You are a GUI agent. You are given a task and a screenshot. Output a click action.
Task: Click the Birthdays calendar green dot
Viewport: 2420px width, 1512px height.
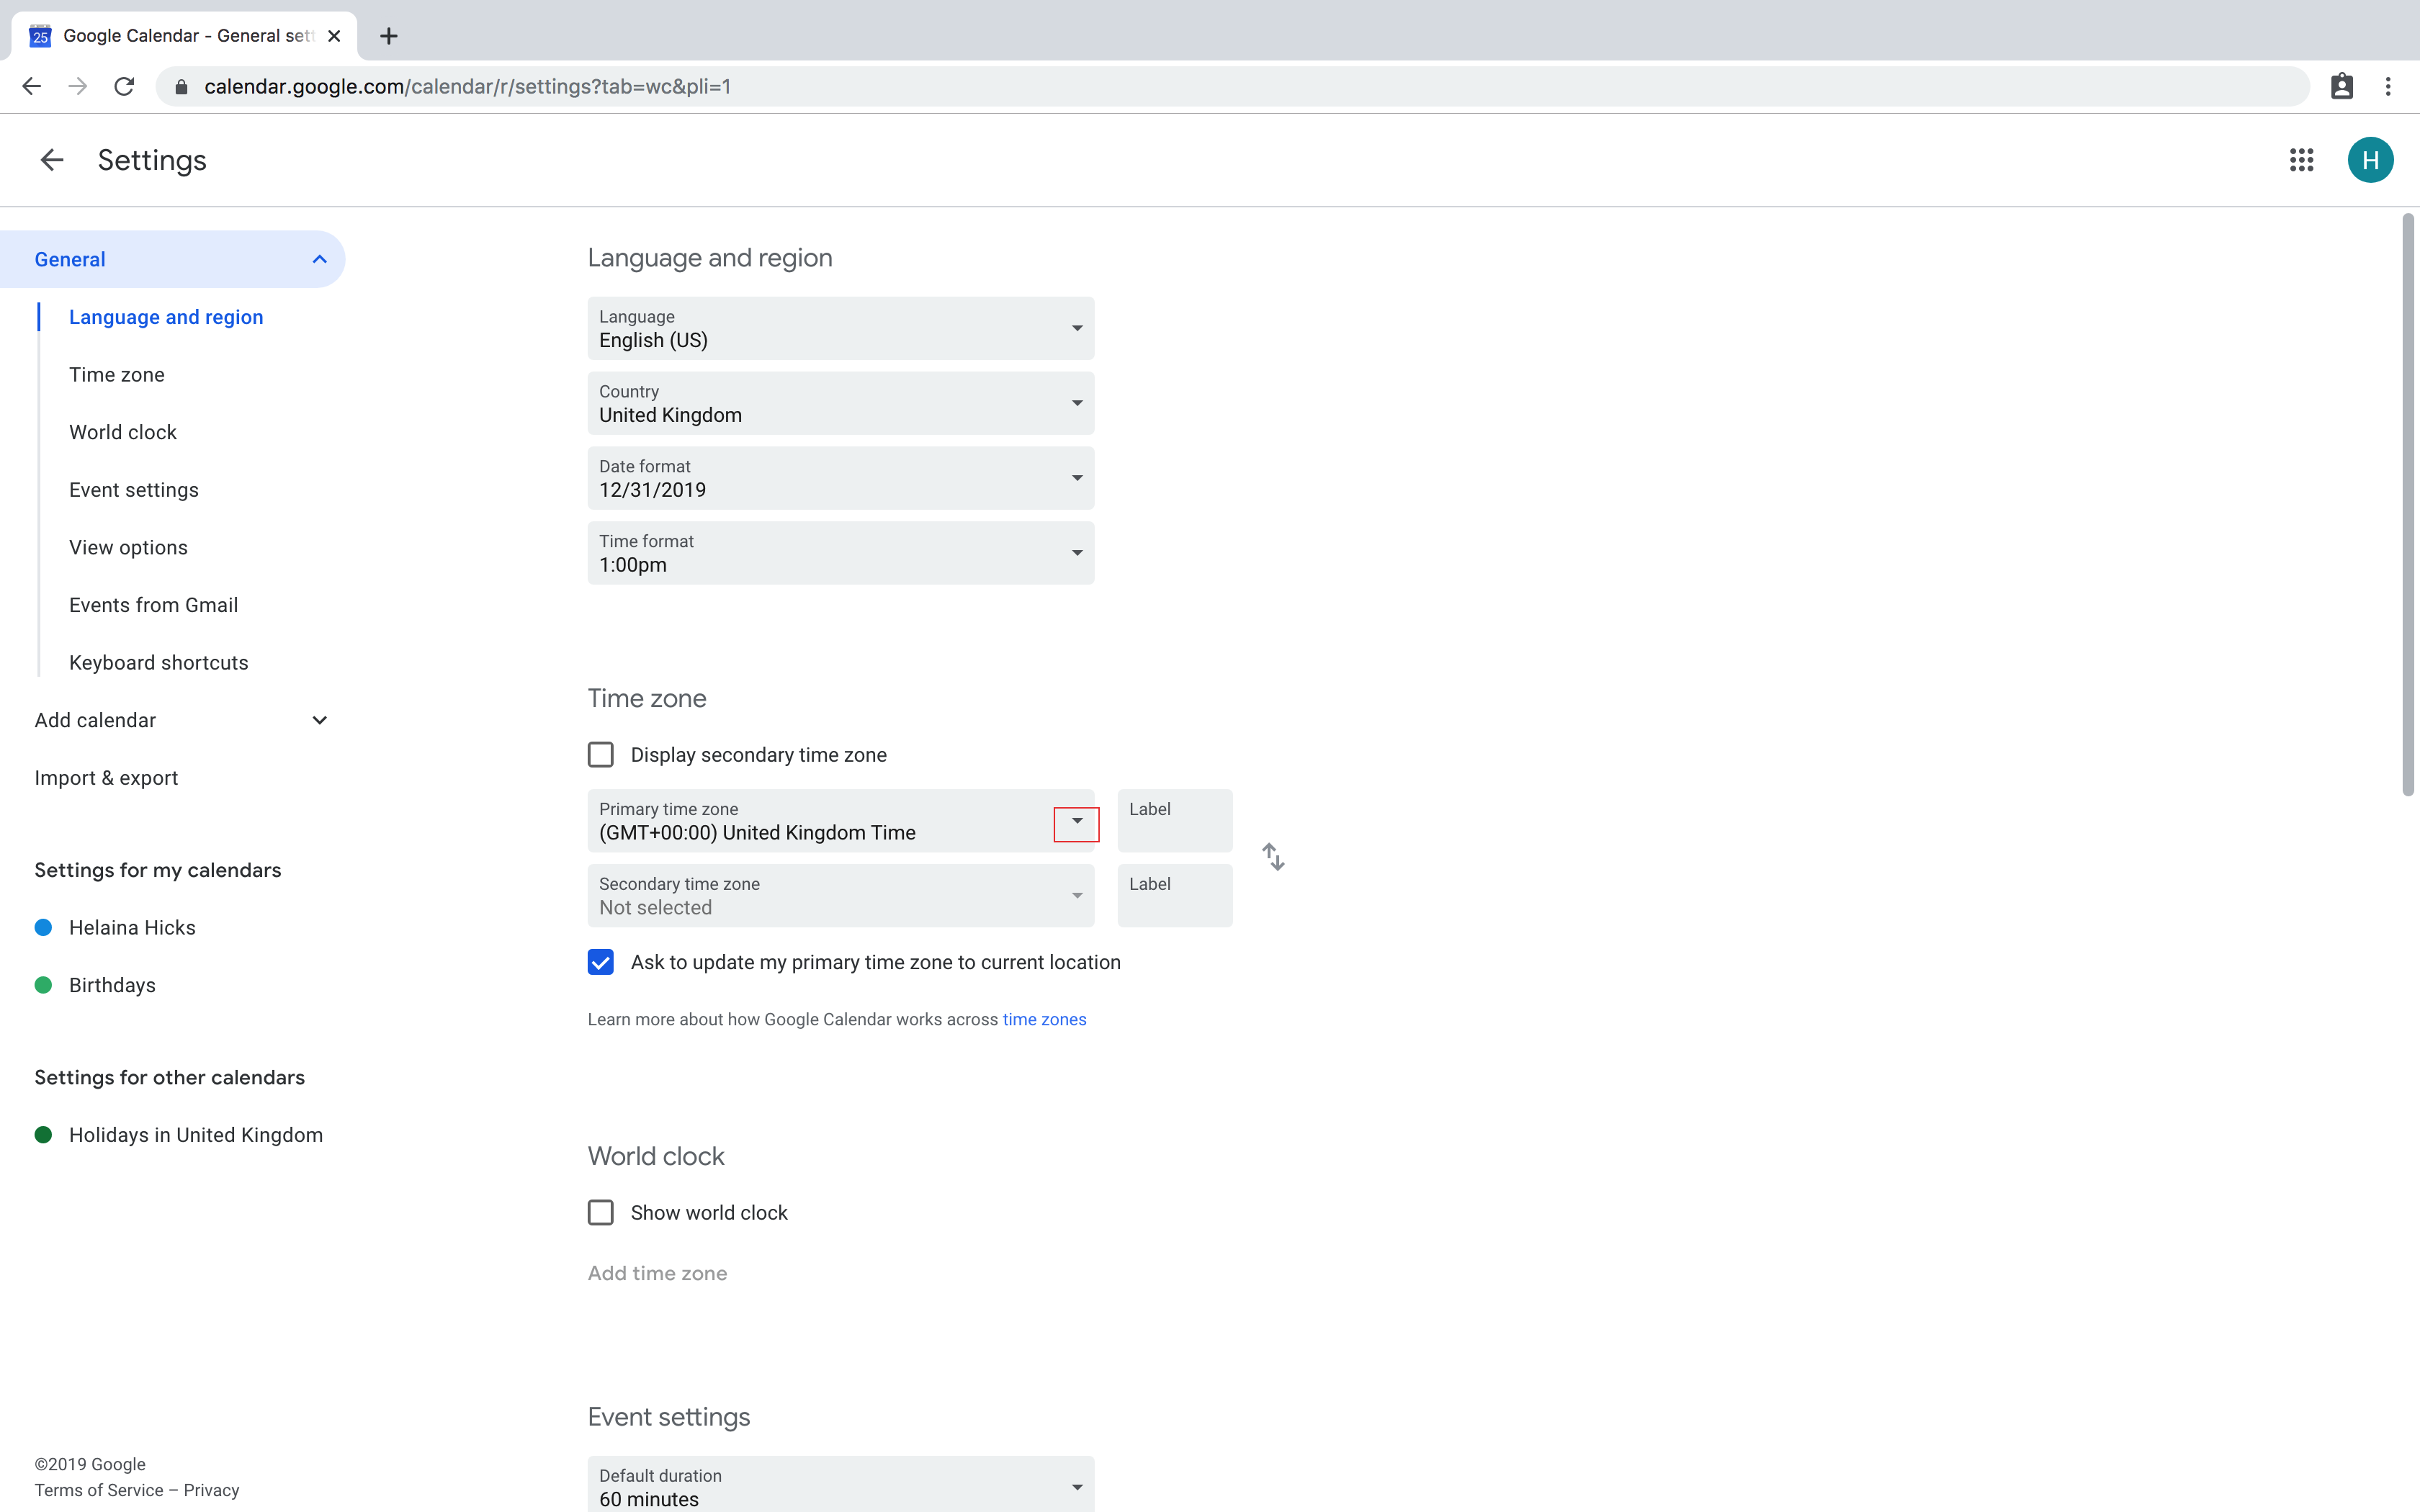pyautogui.click(x=43, y=986)
